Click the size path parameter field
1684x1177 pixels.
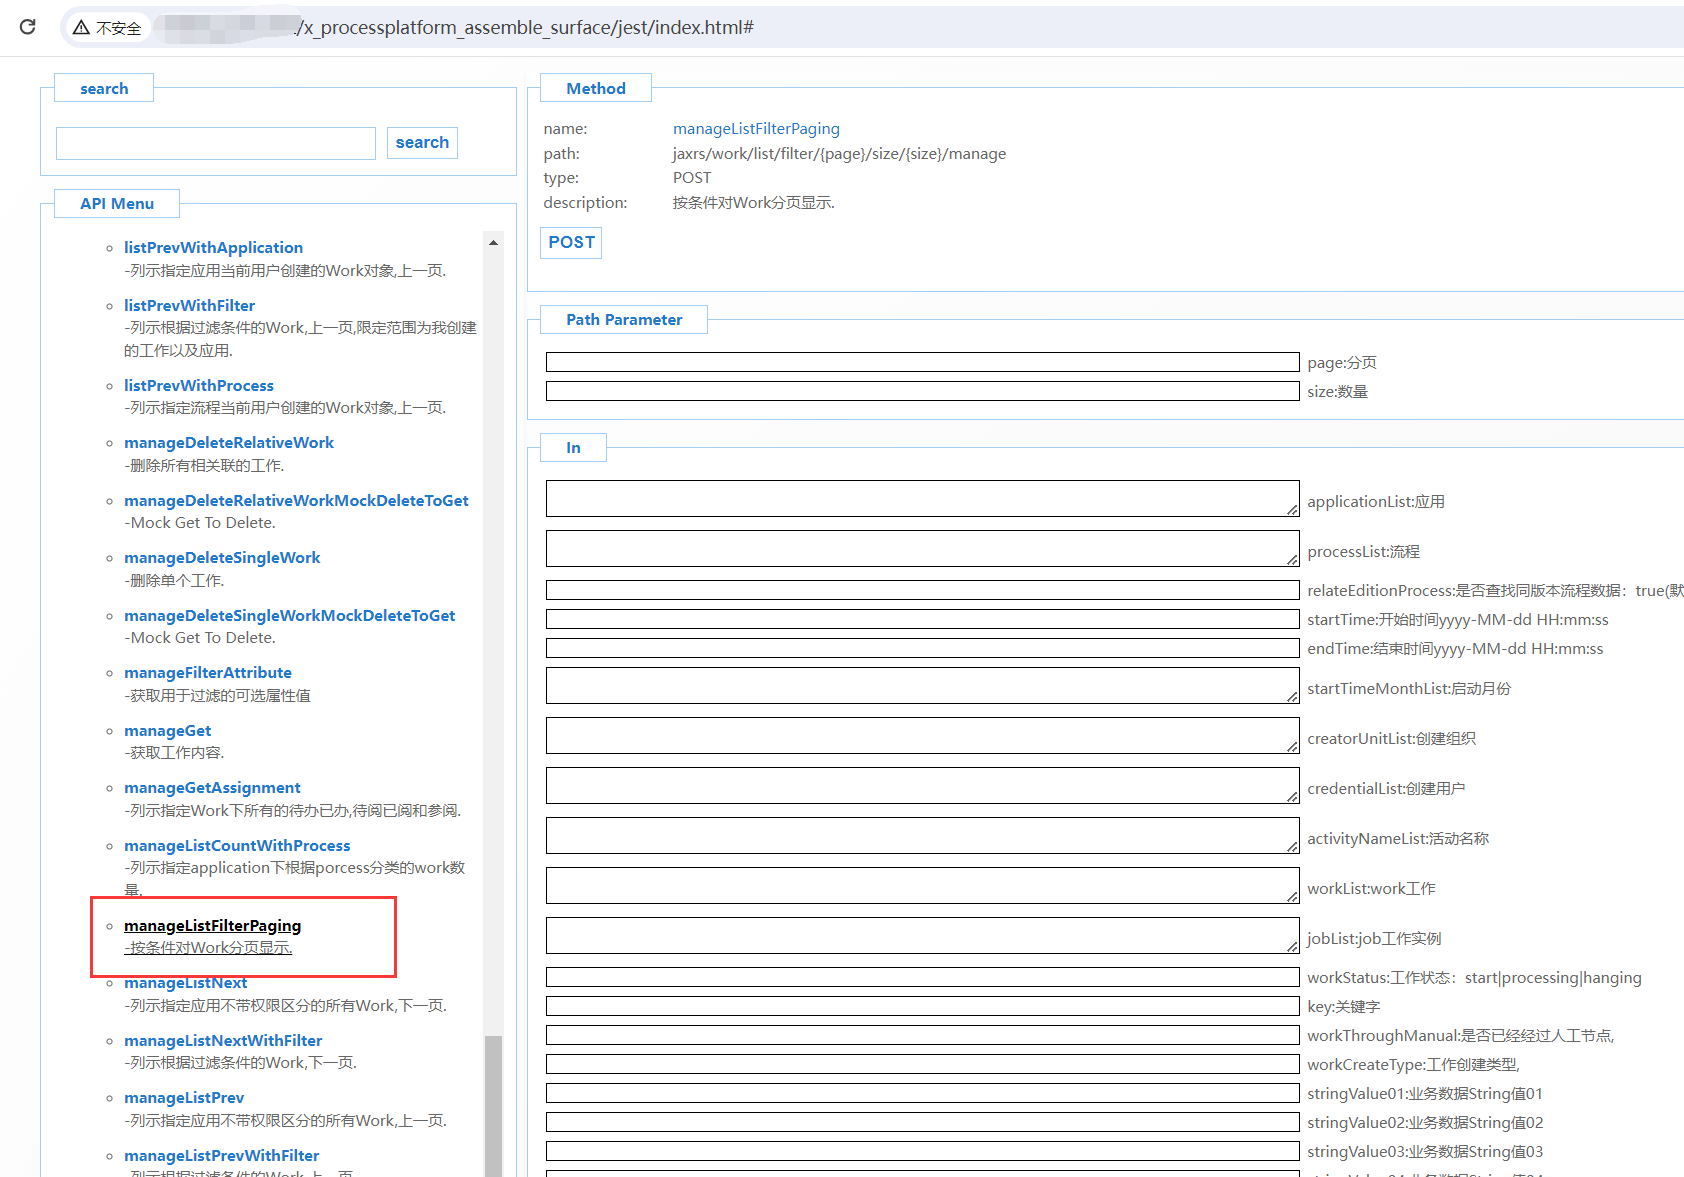(x=922, y=391)
